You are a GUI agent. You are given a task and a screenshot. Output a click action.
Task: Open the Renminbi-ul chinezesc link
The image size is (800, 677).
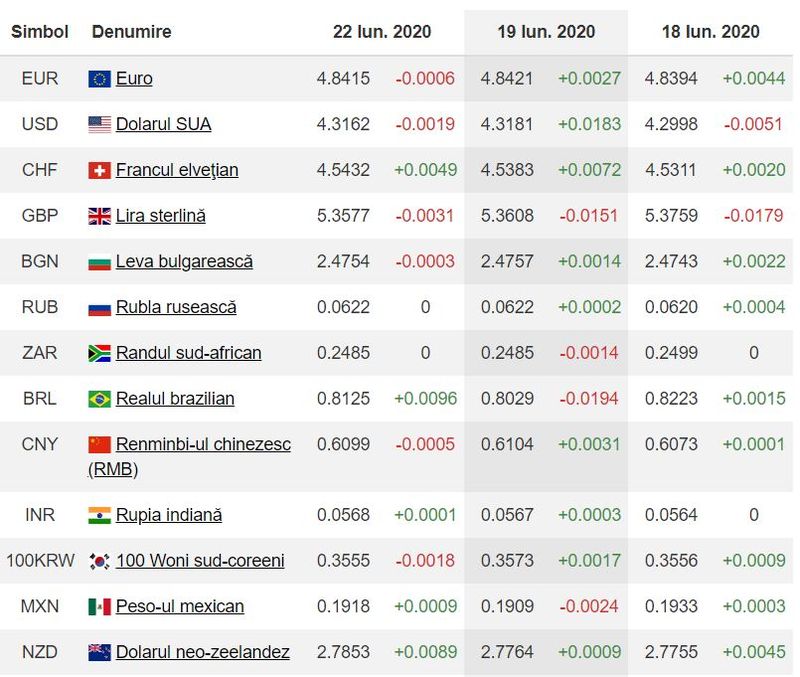[203, 444]
